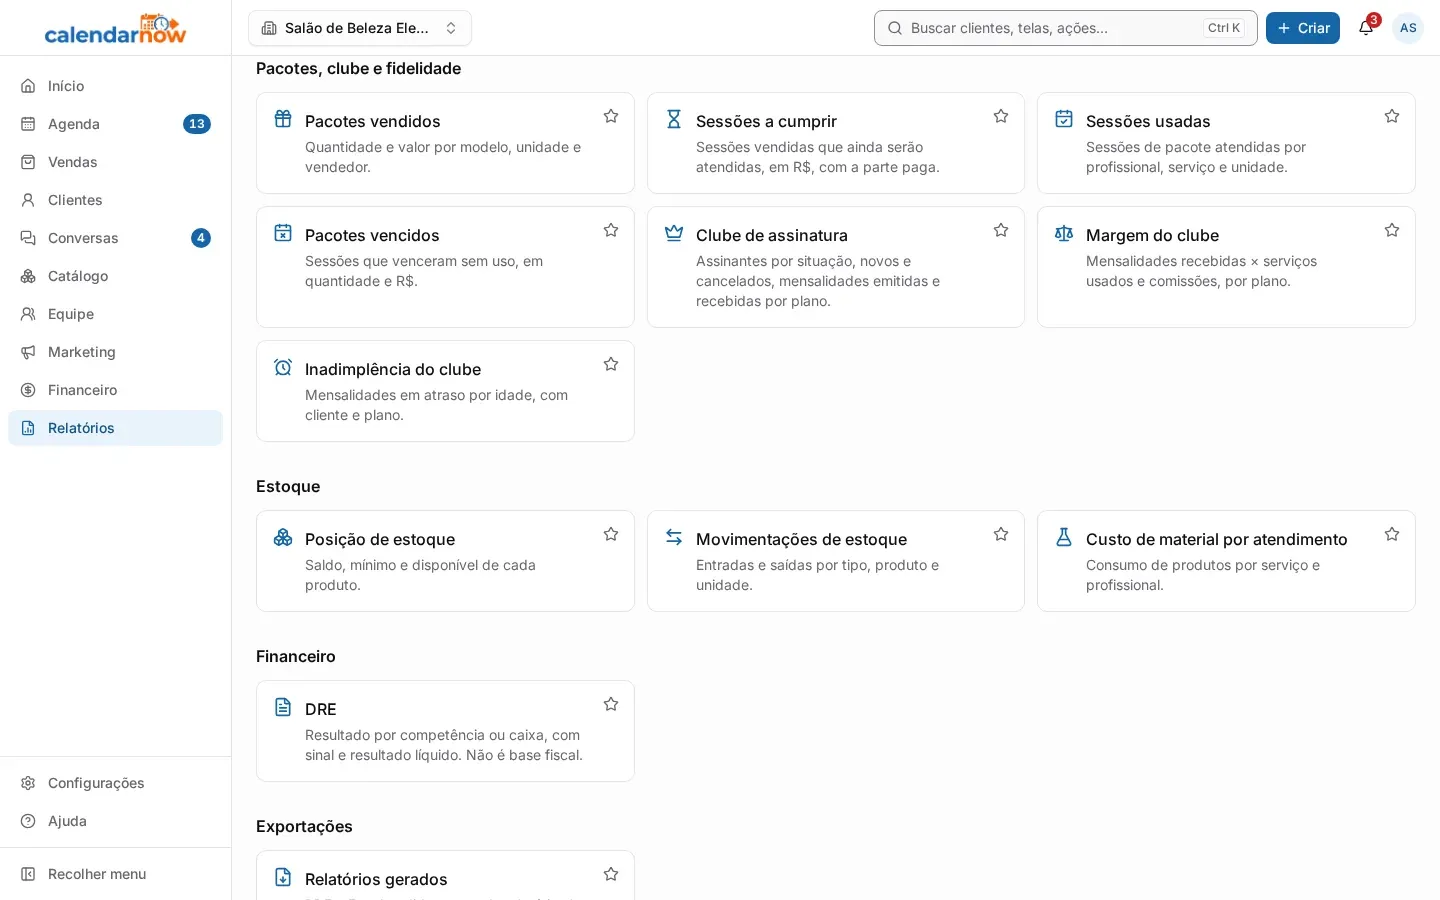Viewport: 1440px width, 900px height.
Task: Click the Clientes person icon
Action: pyautogui.click(x=28, y=200)
